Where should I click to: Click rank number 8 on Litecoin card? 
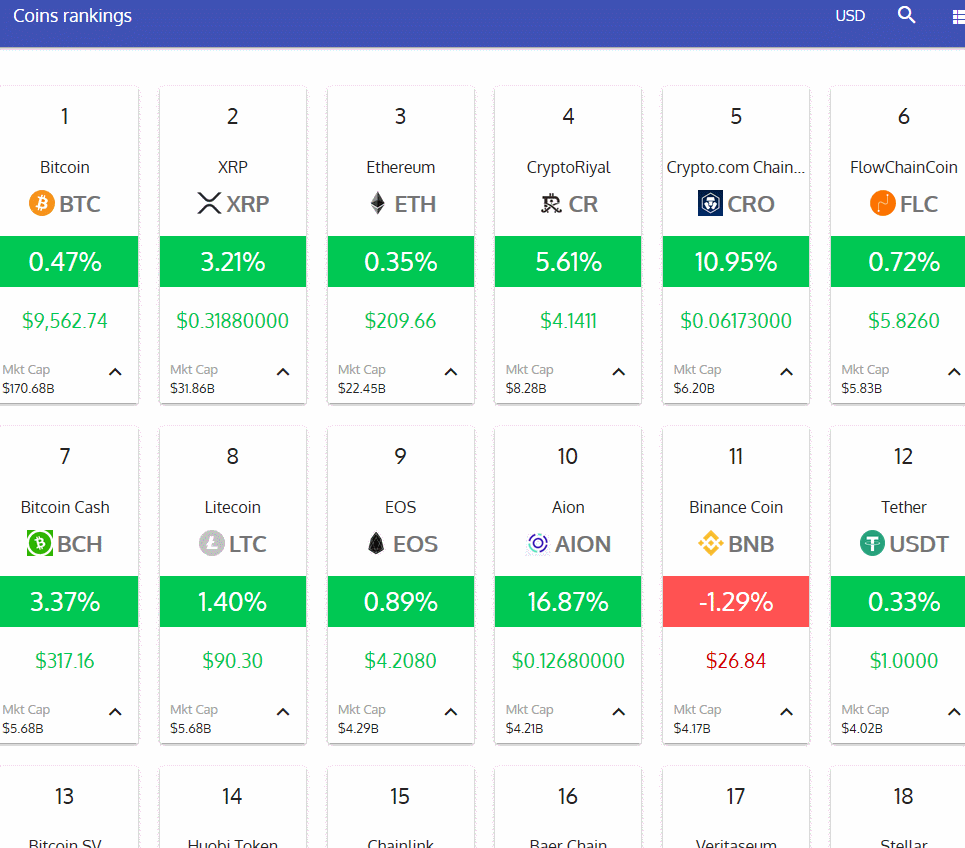click(233, 456)
